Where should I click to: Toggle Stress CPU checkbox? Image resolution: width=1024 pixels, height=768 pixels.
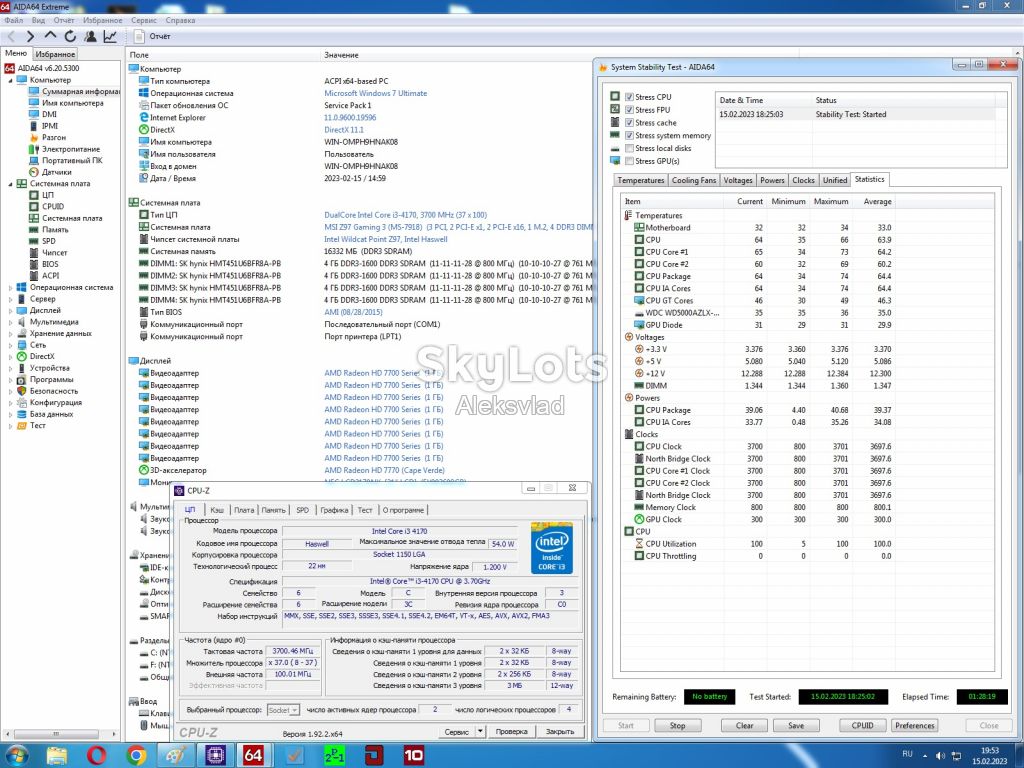coord(629,97)
